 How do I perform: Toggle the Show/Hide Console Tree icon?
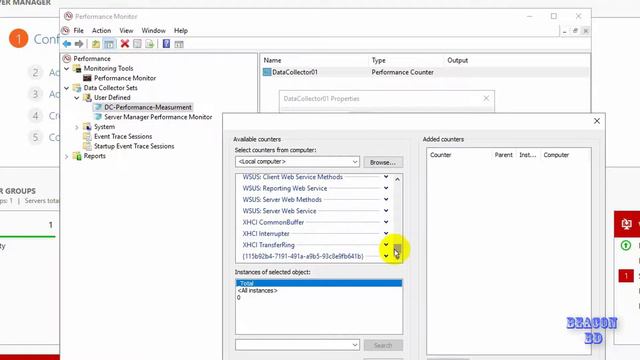pyautogui.click(x=109, y=44)
